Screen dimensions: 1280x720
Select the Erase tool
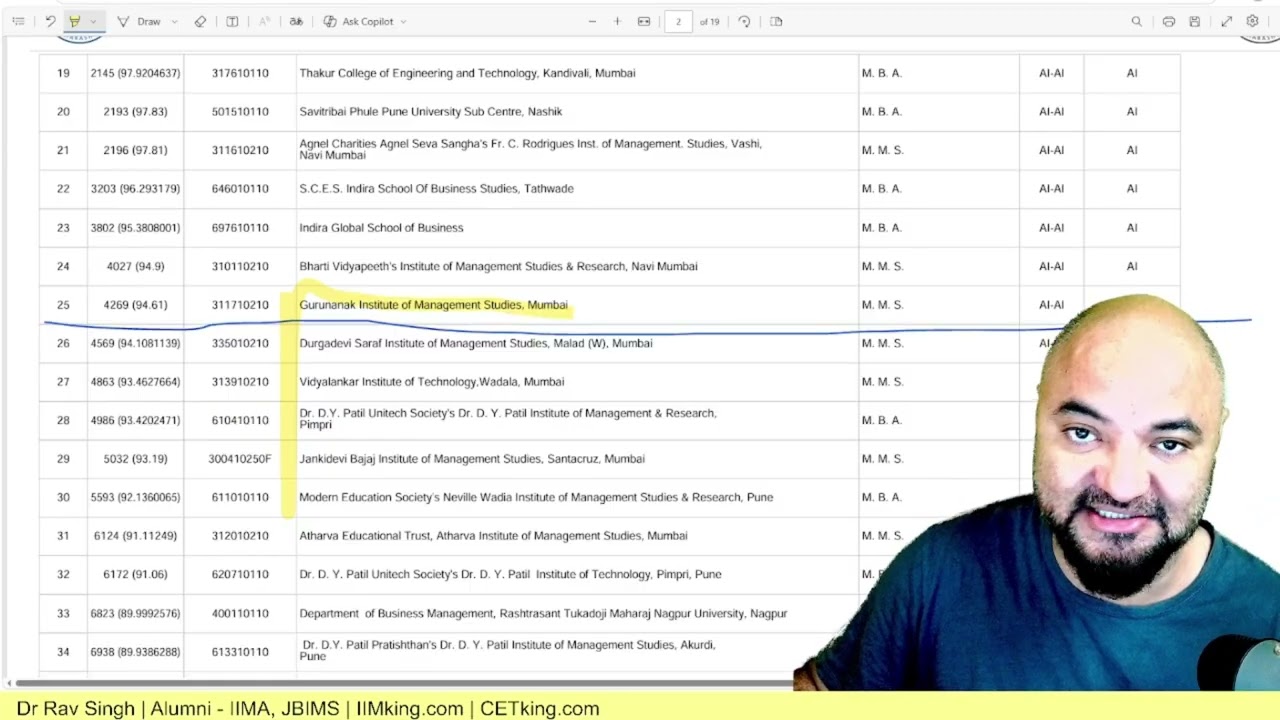200,21
